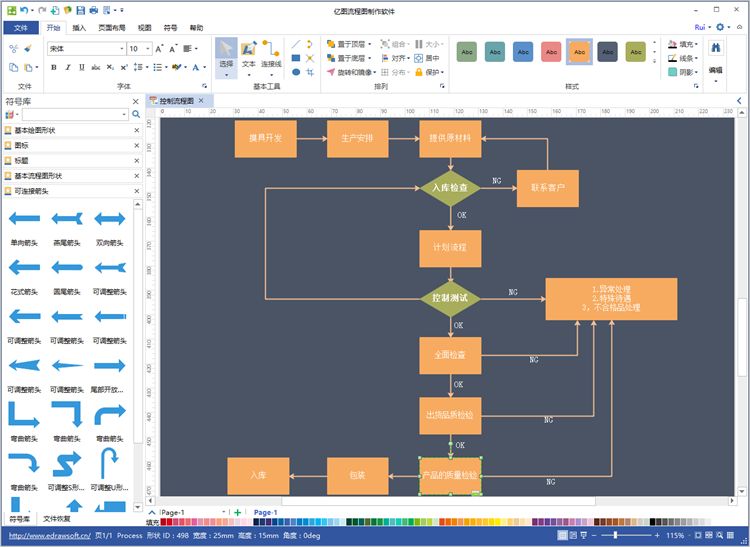Choose the 连接线 connector tool

(271, 54)
